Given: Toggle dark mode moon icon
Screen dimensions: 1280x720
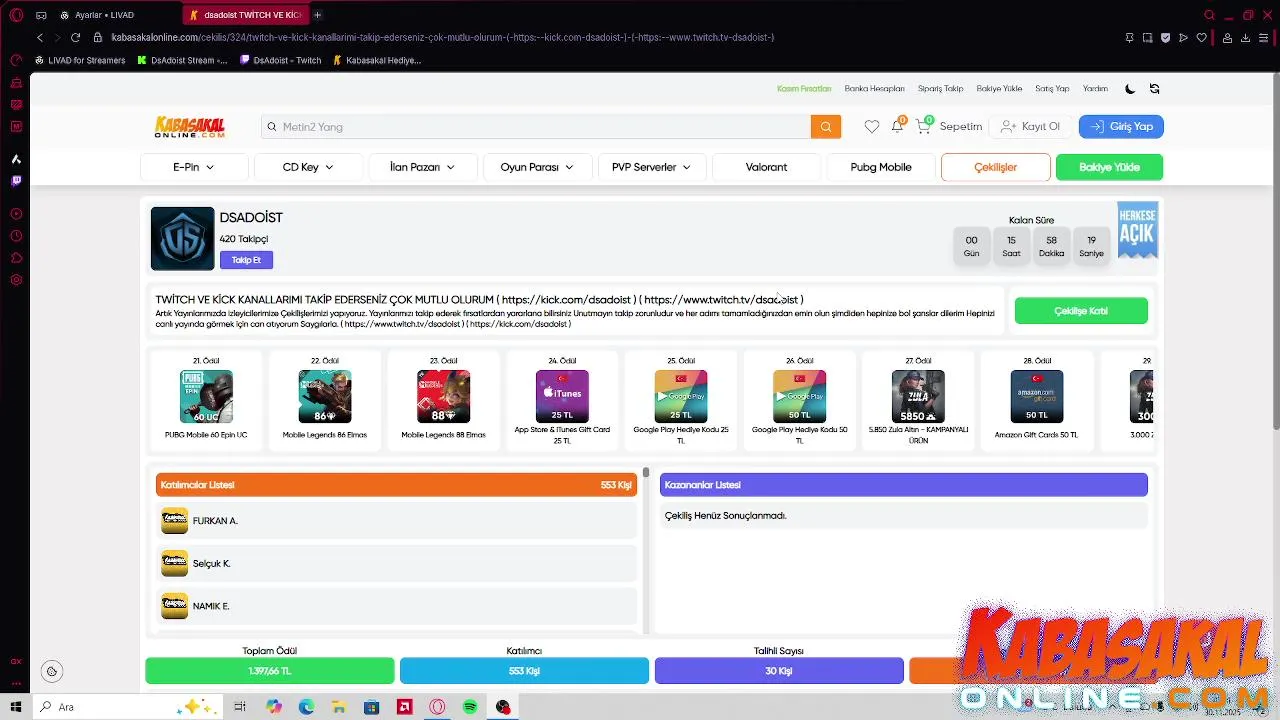Looking at the screenshot, I should pos(1130,89).
